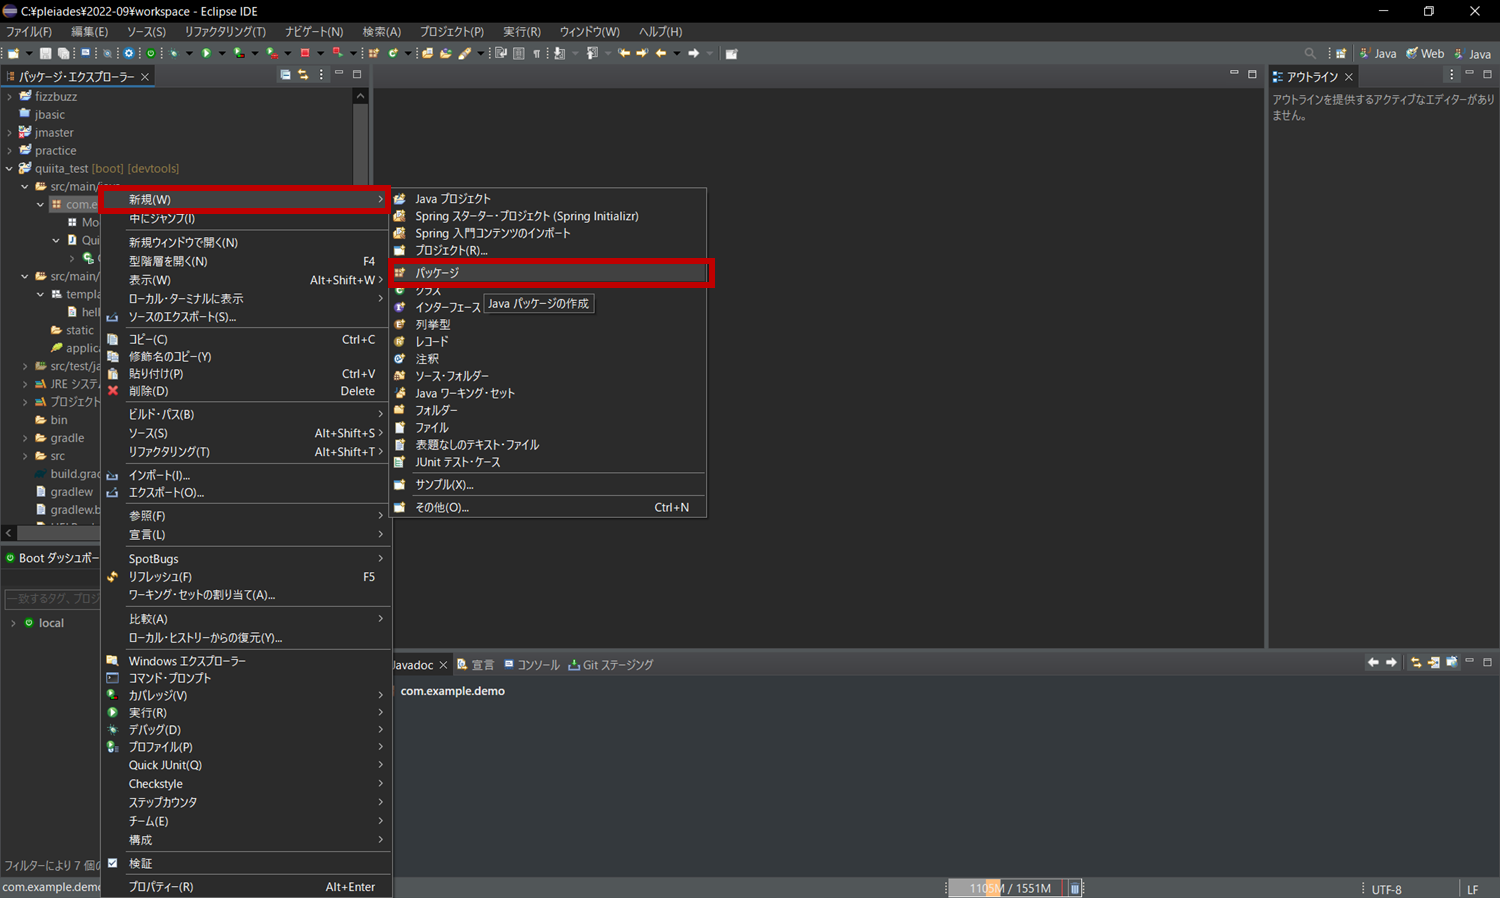
Task: Expand the practice project node
Action: tap(9, 151)
